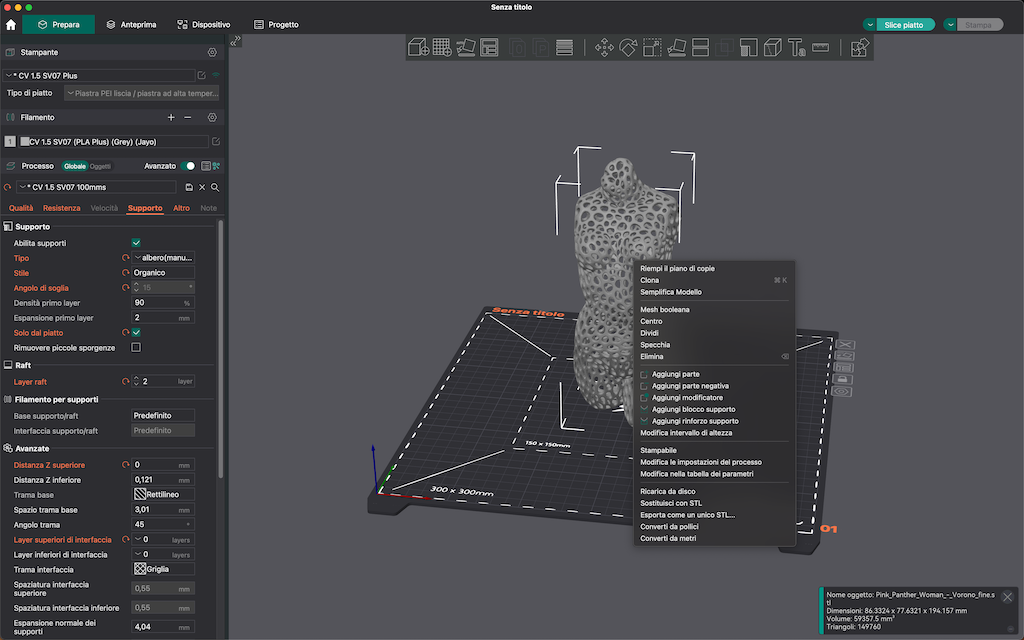Click the Densità primo layer field
The image size is (1024, 640).
tap(163, 303)
